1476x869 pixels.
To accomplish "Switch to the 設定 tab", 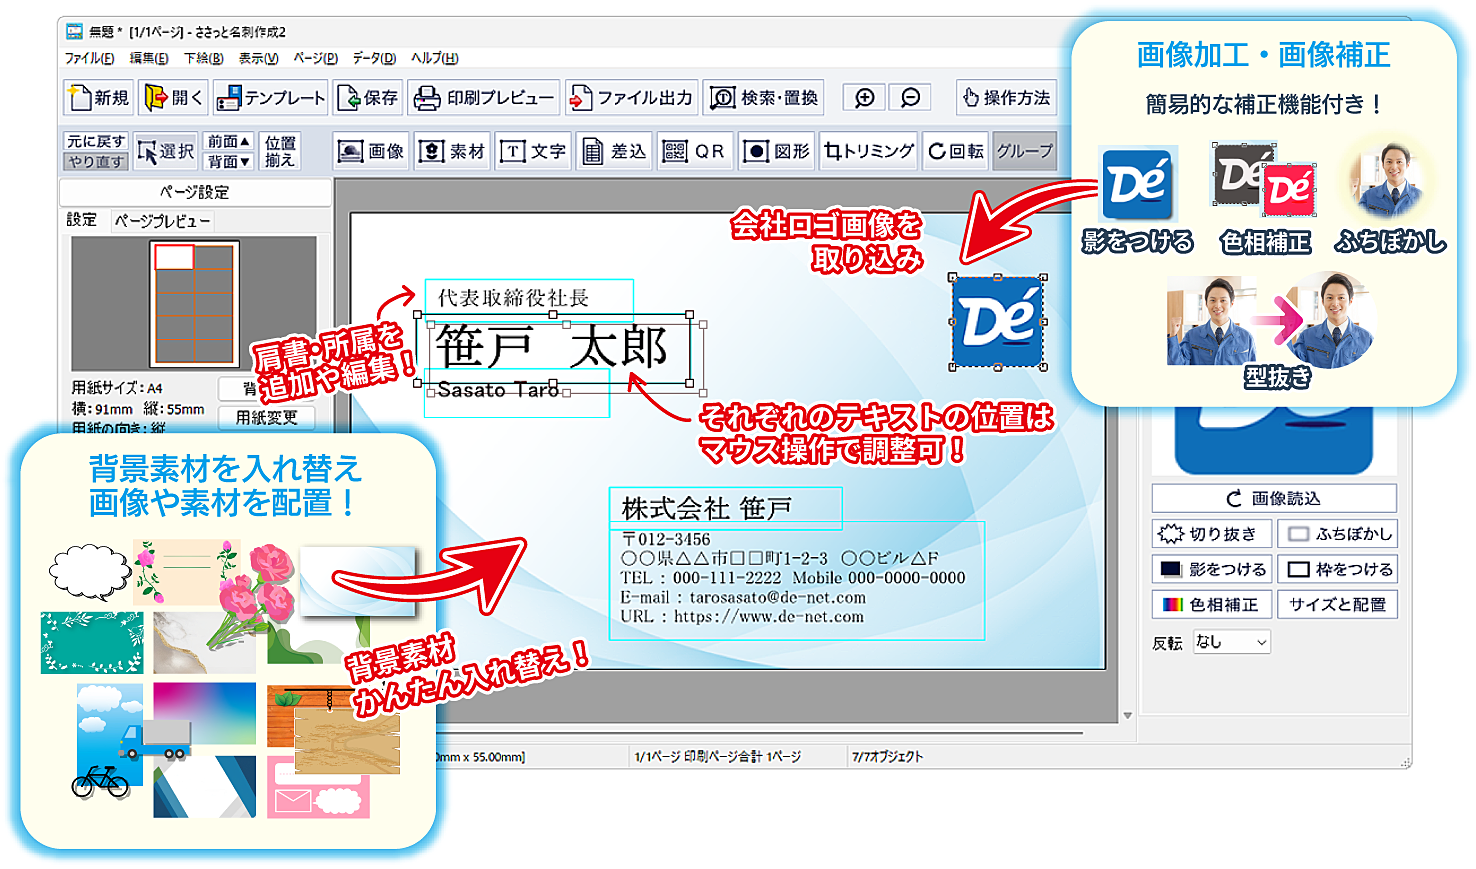I will (82, 220).
